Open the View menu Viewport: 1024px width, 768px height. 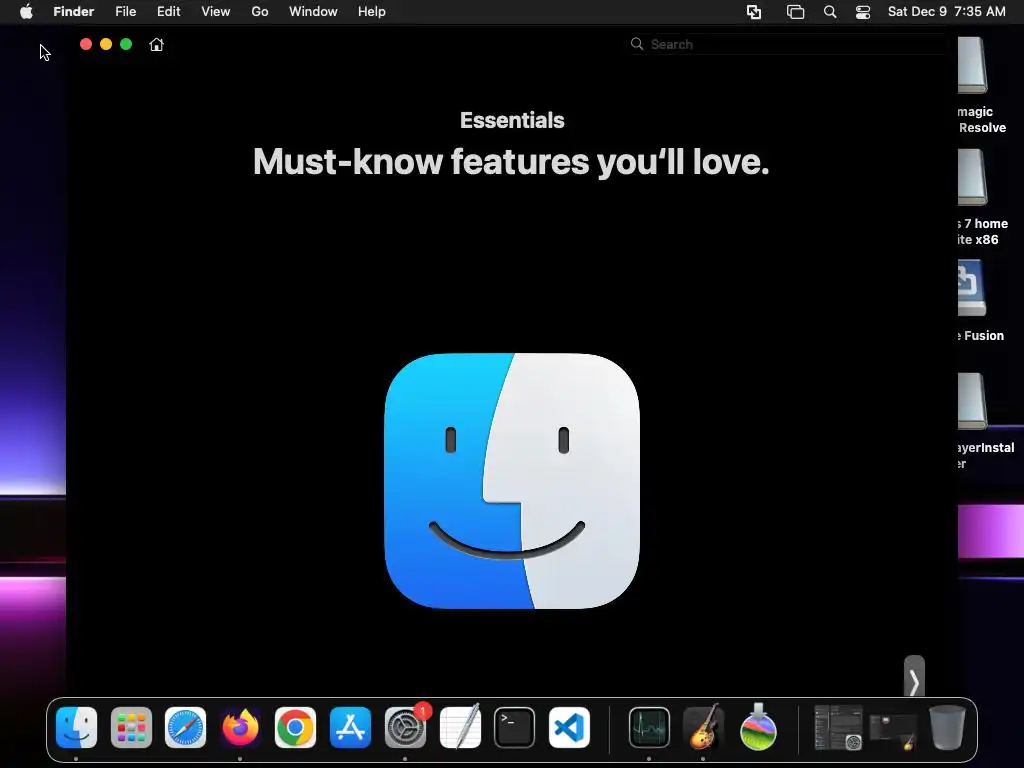tap(216, 12)
